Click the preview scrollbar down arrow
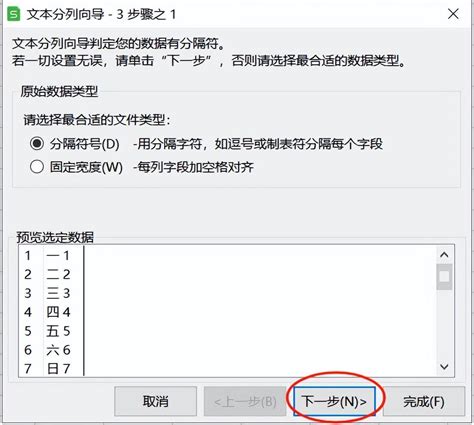This screenshot has width=474, height=425. pos(444,367)
